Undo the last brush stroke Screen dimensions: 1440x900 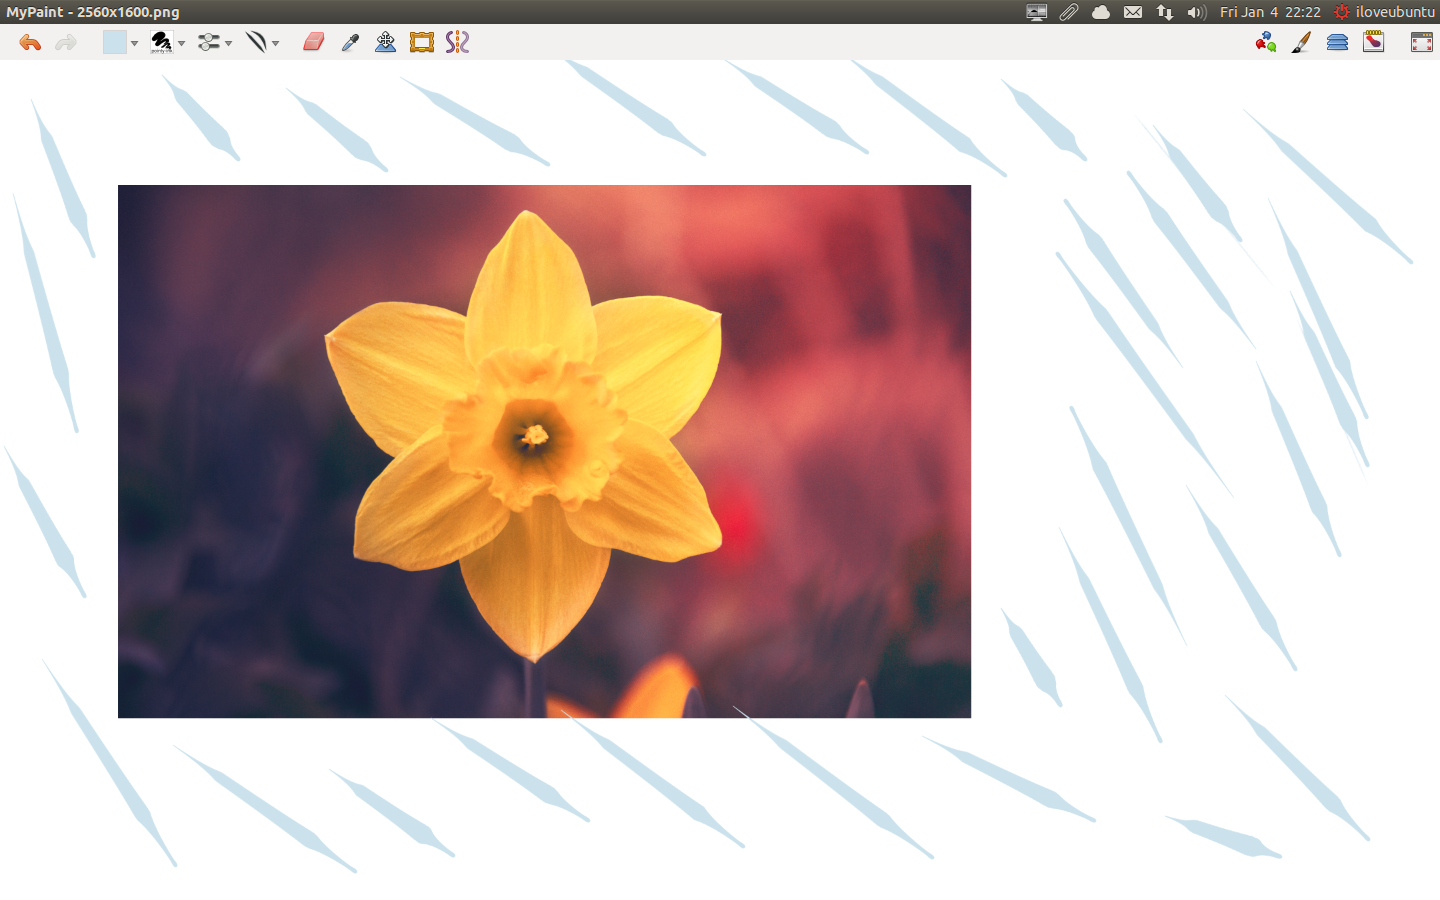click(30, 42)
